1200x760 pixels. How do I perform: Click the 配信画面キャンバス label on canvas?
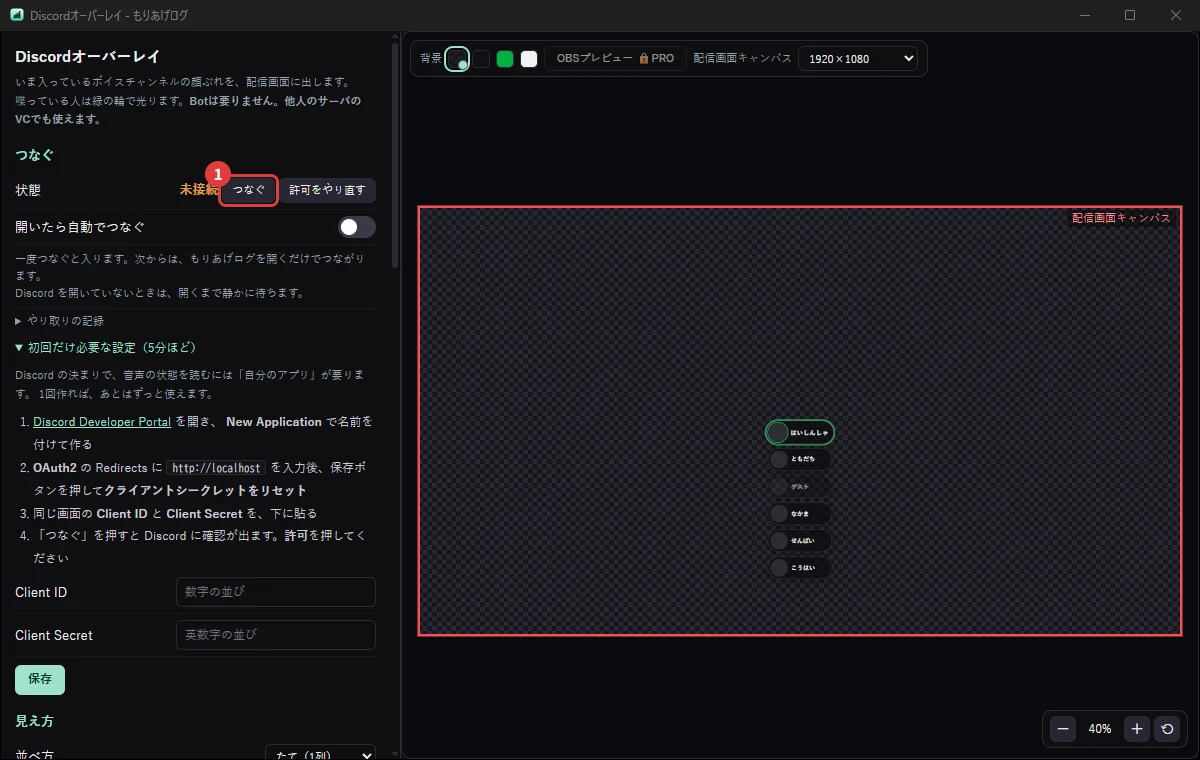pyautogui.click(x=1121, y=217)
